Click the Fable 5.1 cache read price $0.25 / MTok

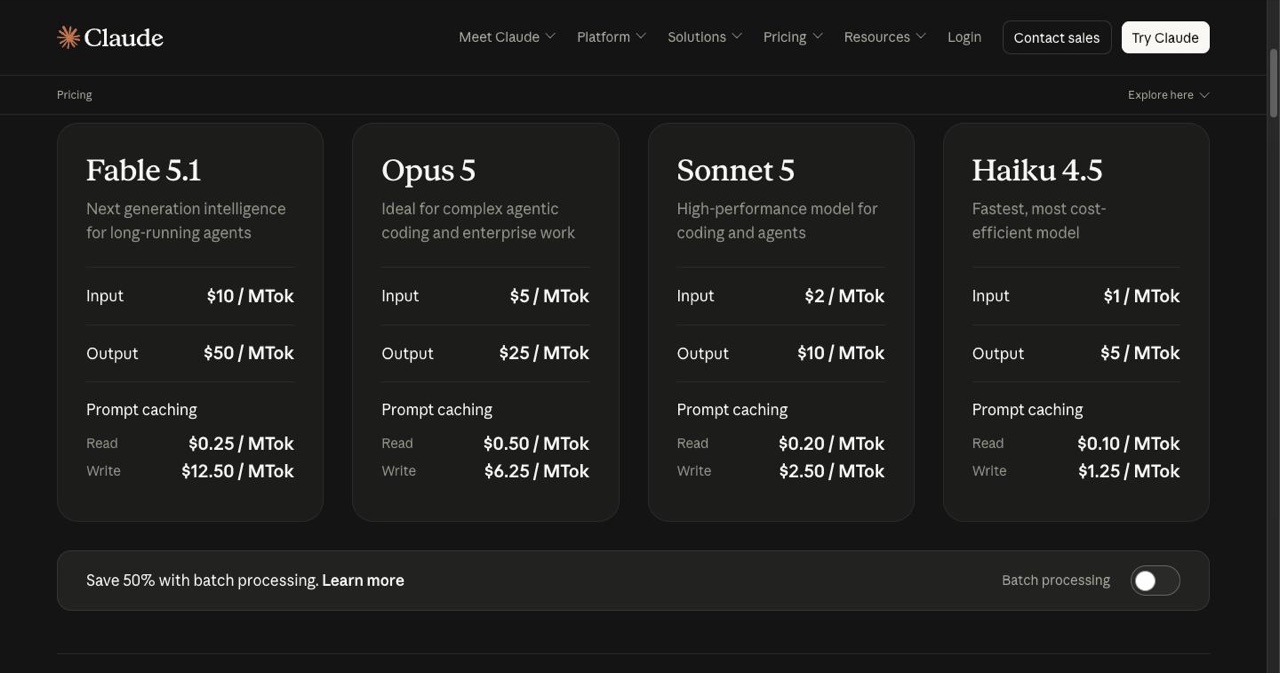coord(241,443)
